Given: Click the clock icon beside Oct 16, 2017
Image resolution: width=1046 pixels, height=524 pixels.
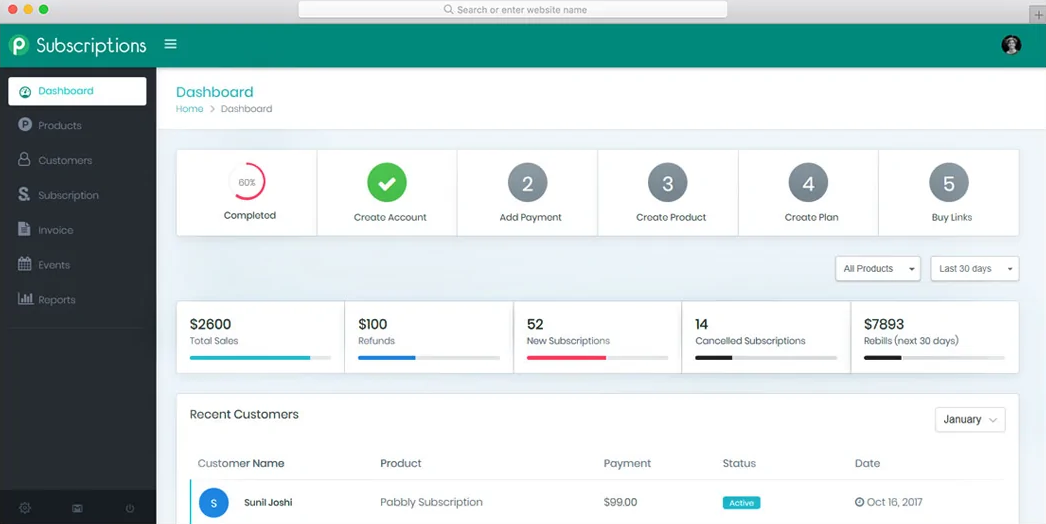Looking at the screenshot, I should click(x=859, y=502).
